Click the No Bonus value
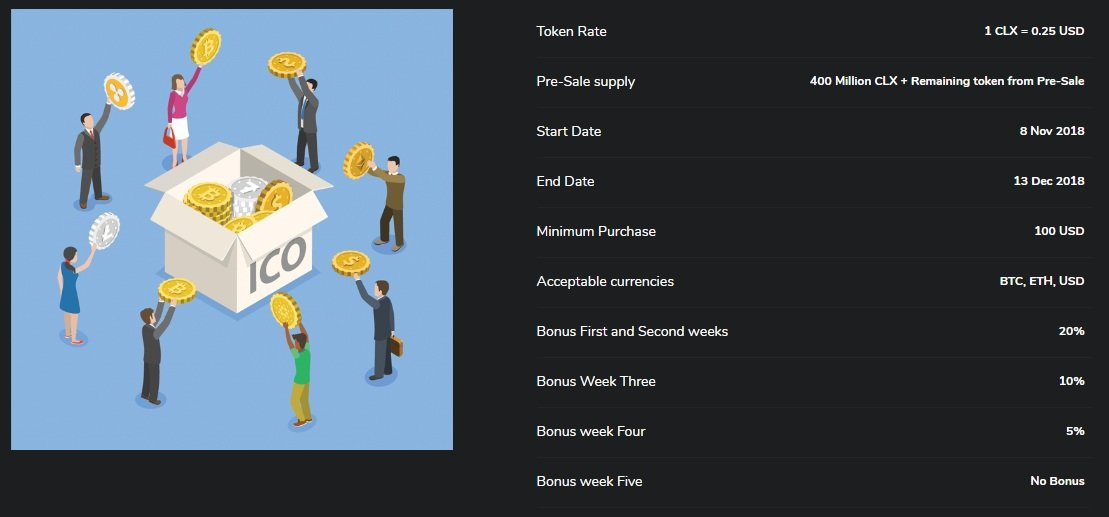This screenshot has width=1109, height=517. [1057, 481]
